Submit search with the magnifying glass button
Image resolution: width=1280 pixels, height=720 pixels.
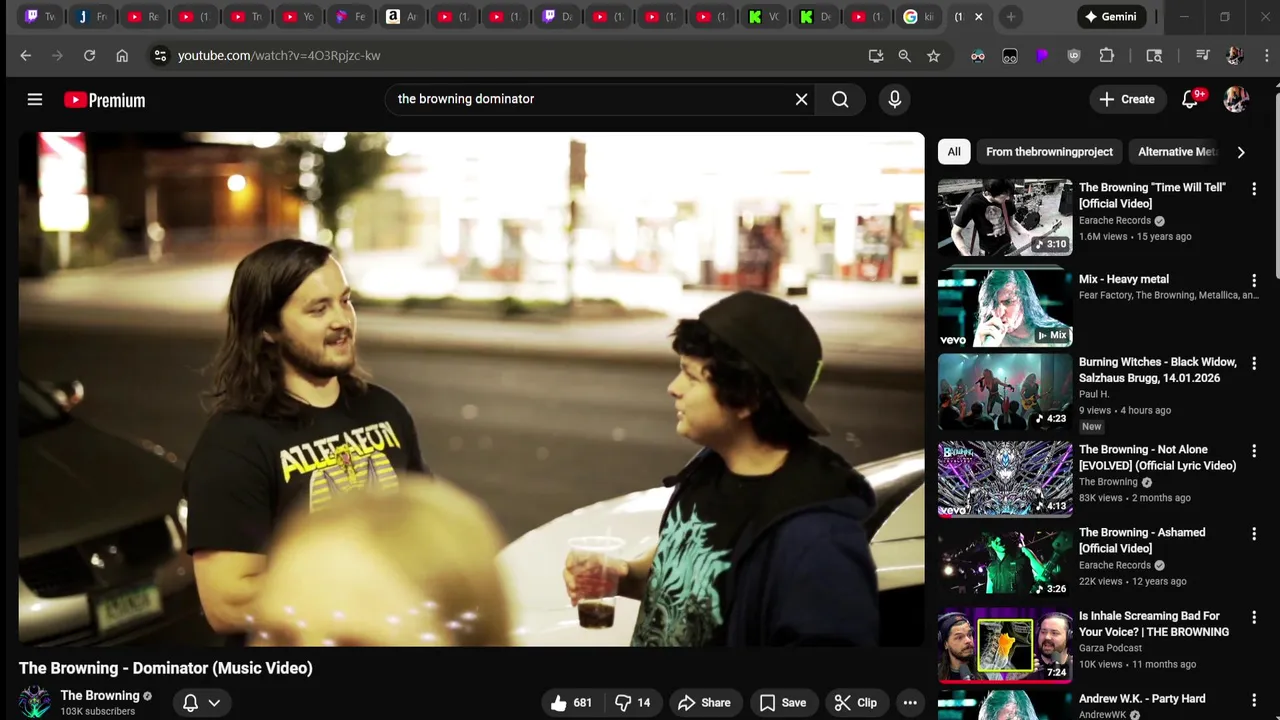(x=840, y=99)
